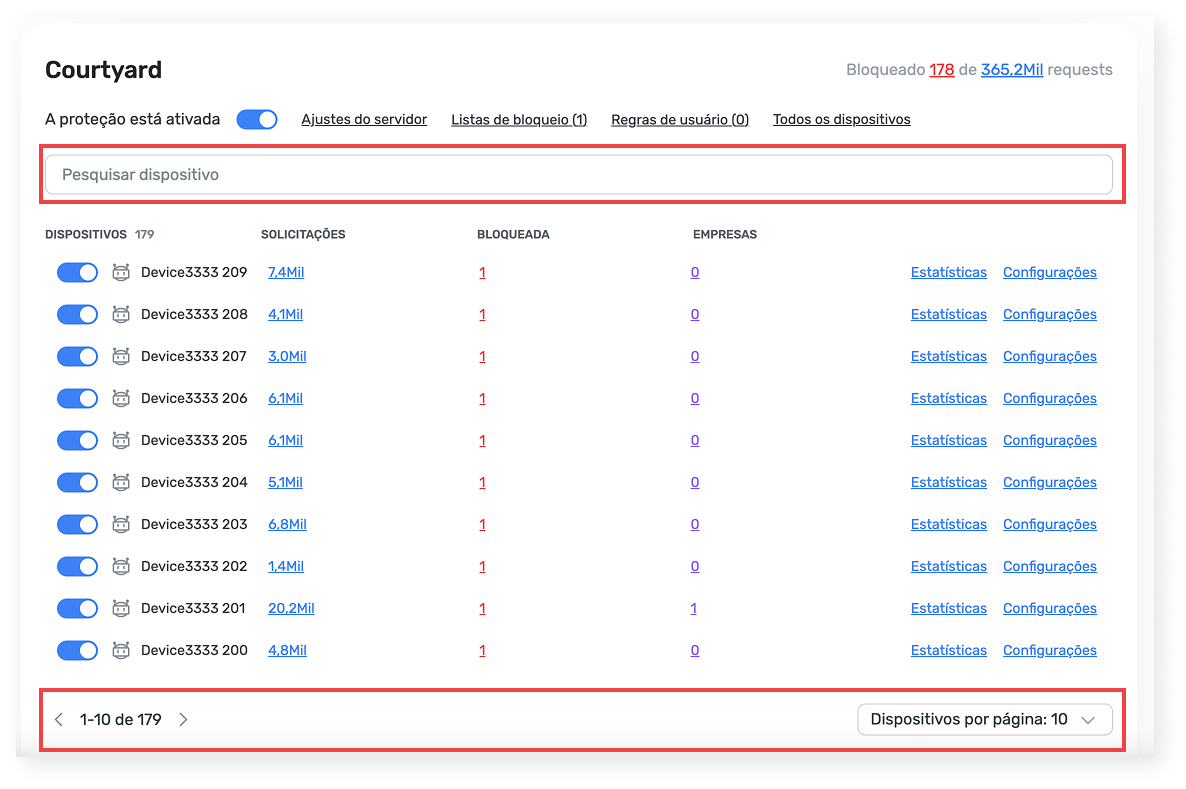This screenshot has width=1186, height=789.
Task: Open Configurações for Device3333 201
Action: (x=1050, y=608)
